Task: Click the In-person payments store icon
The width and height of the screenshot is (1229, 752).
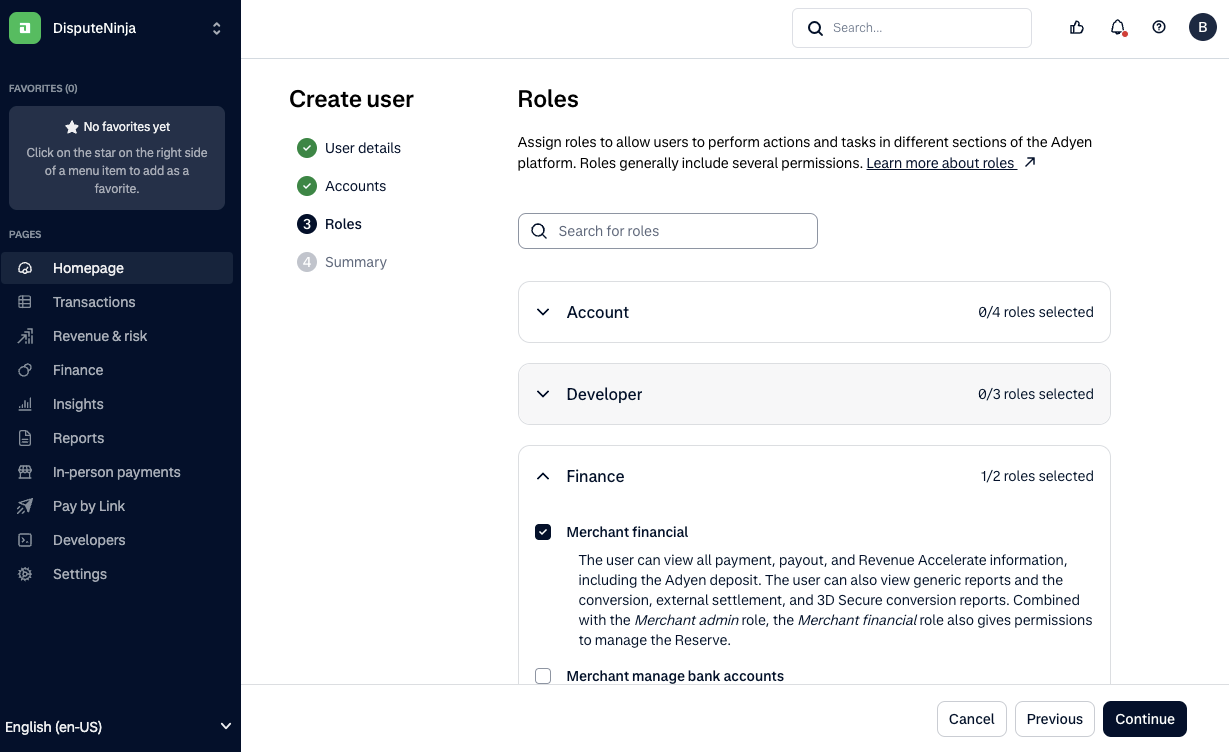Action: (26, 472)
